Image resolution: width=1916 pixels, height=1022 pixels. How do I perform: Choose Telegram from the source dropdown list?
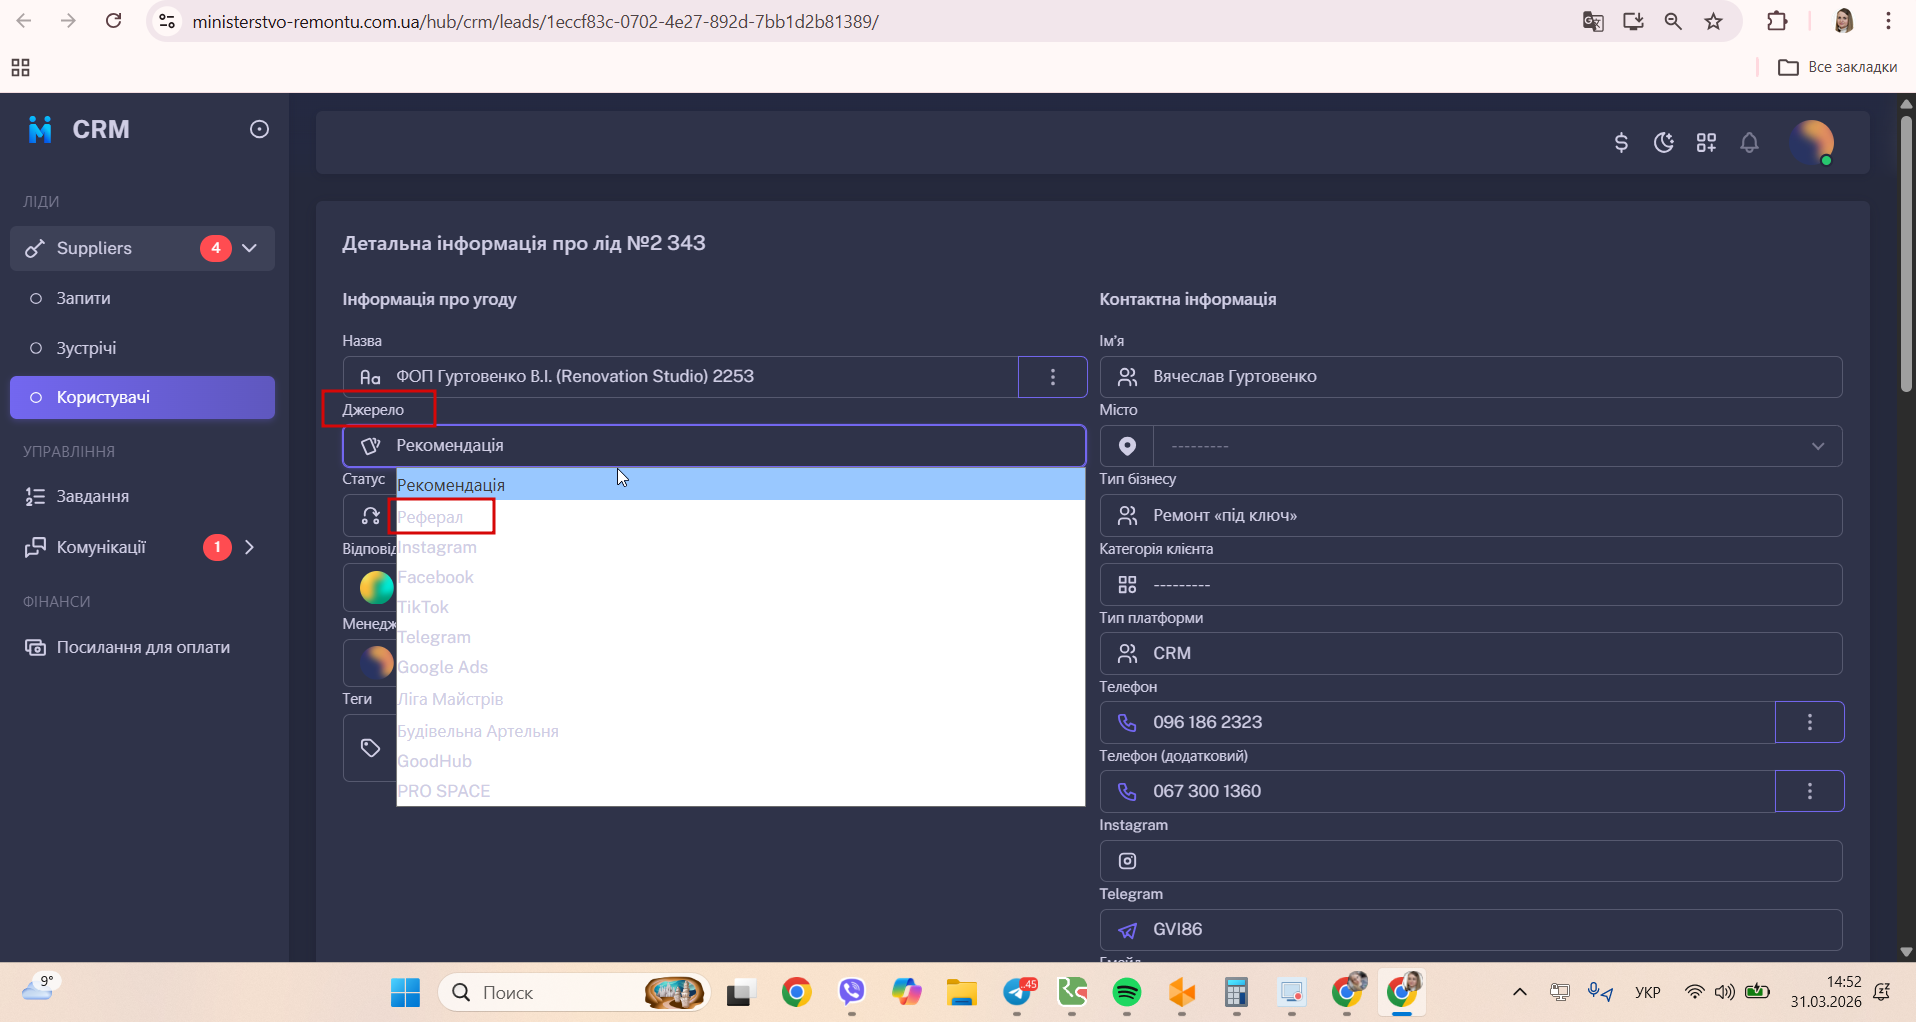[x=741, y=637]
